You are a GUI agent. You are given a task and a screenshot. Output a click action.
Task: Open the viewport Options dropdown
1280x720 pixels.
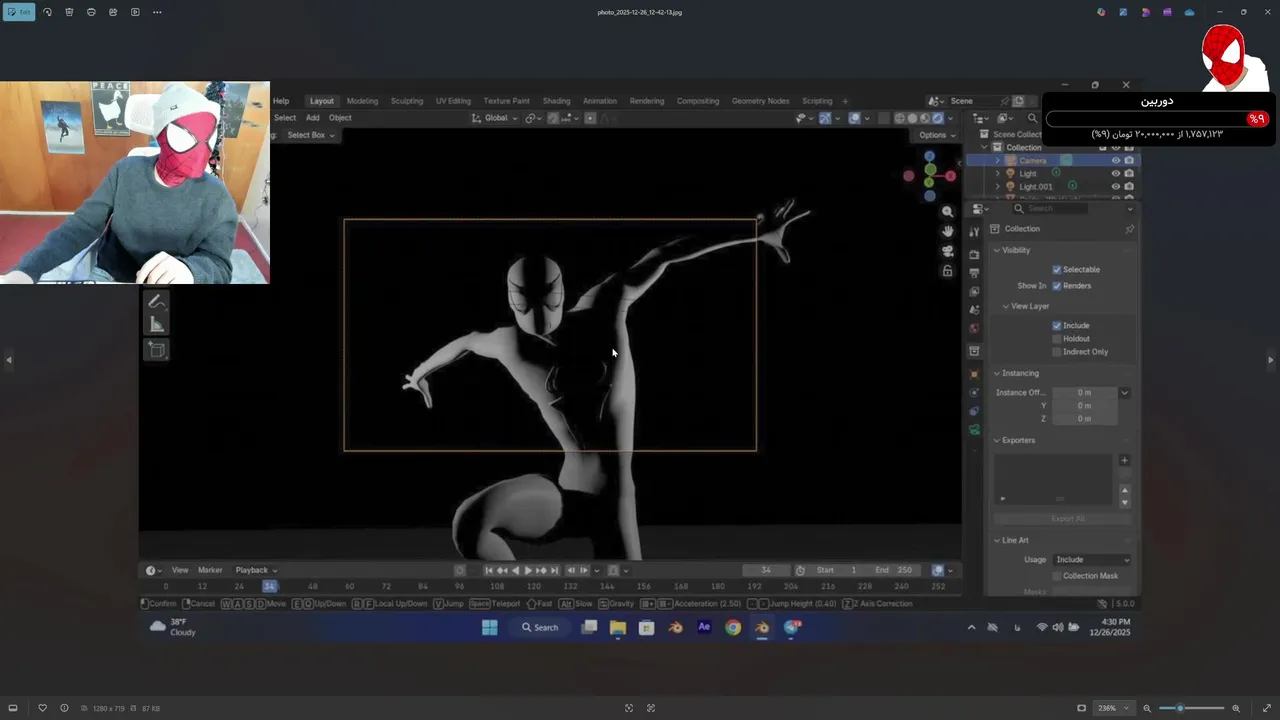tap(937, 135)
